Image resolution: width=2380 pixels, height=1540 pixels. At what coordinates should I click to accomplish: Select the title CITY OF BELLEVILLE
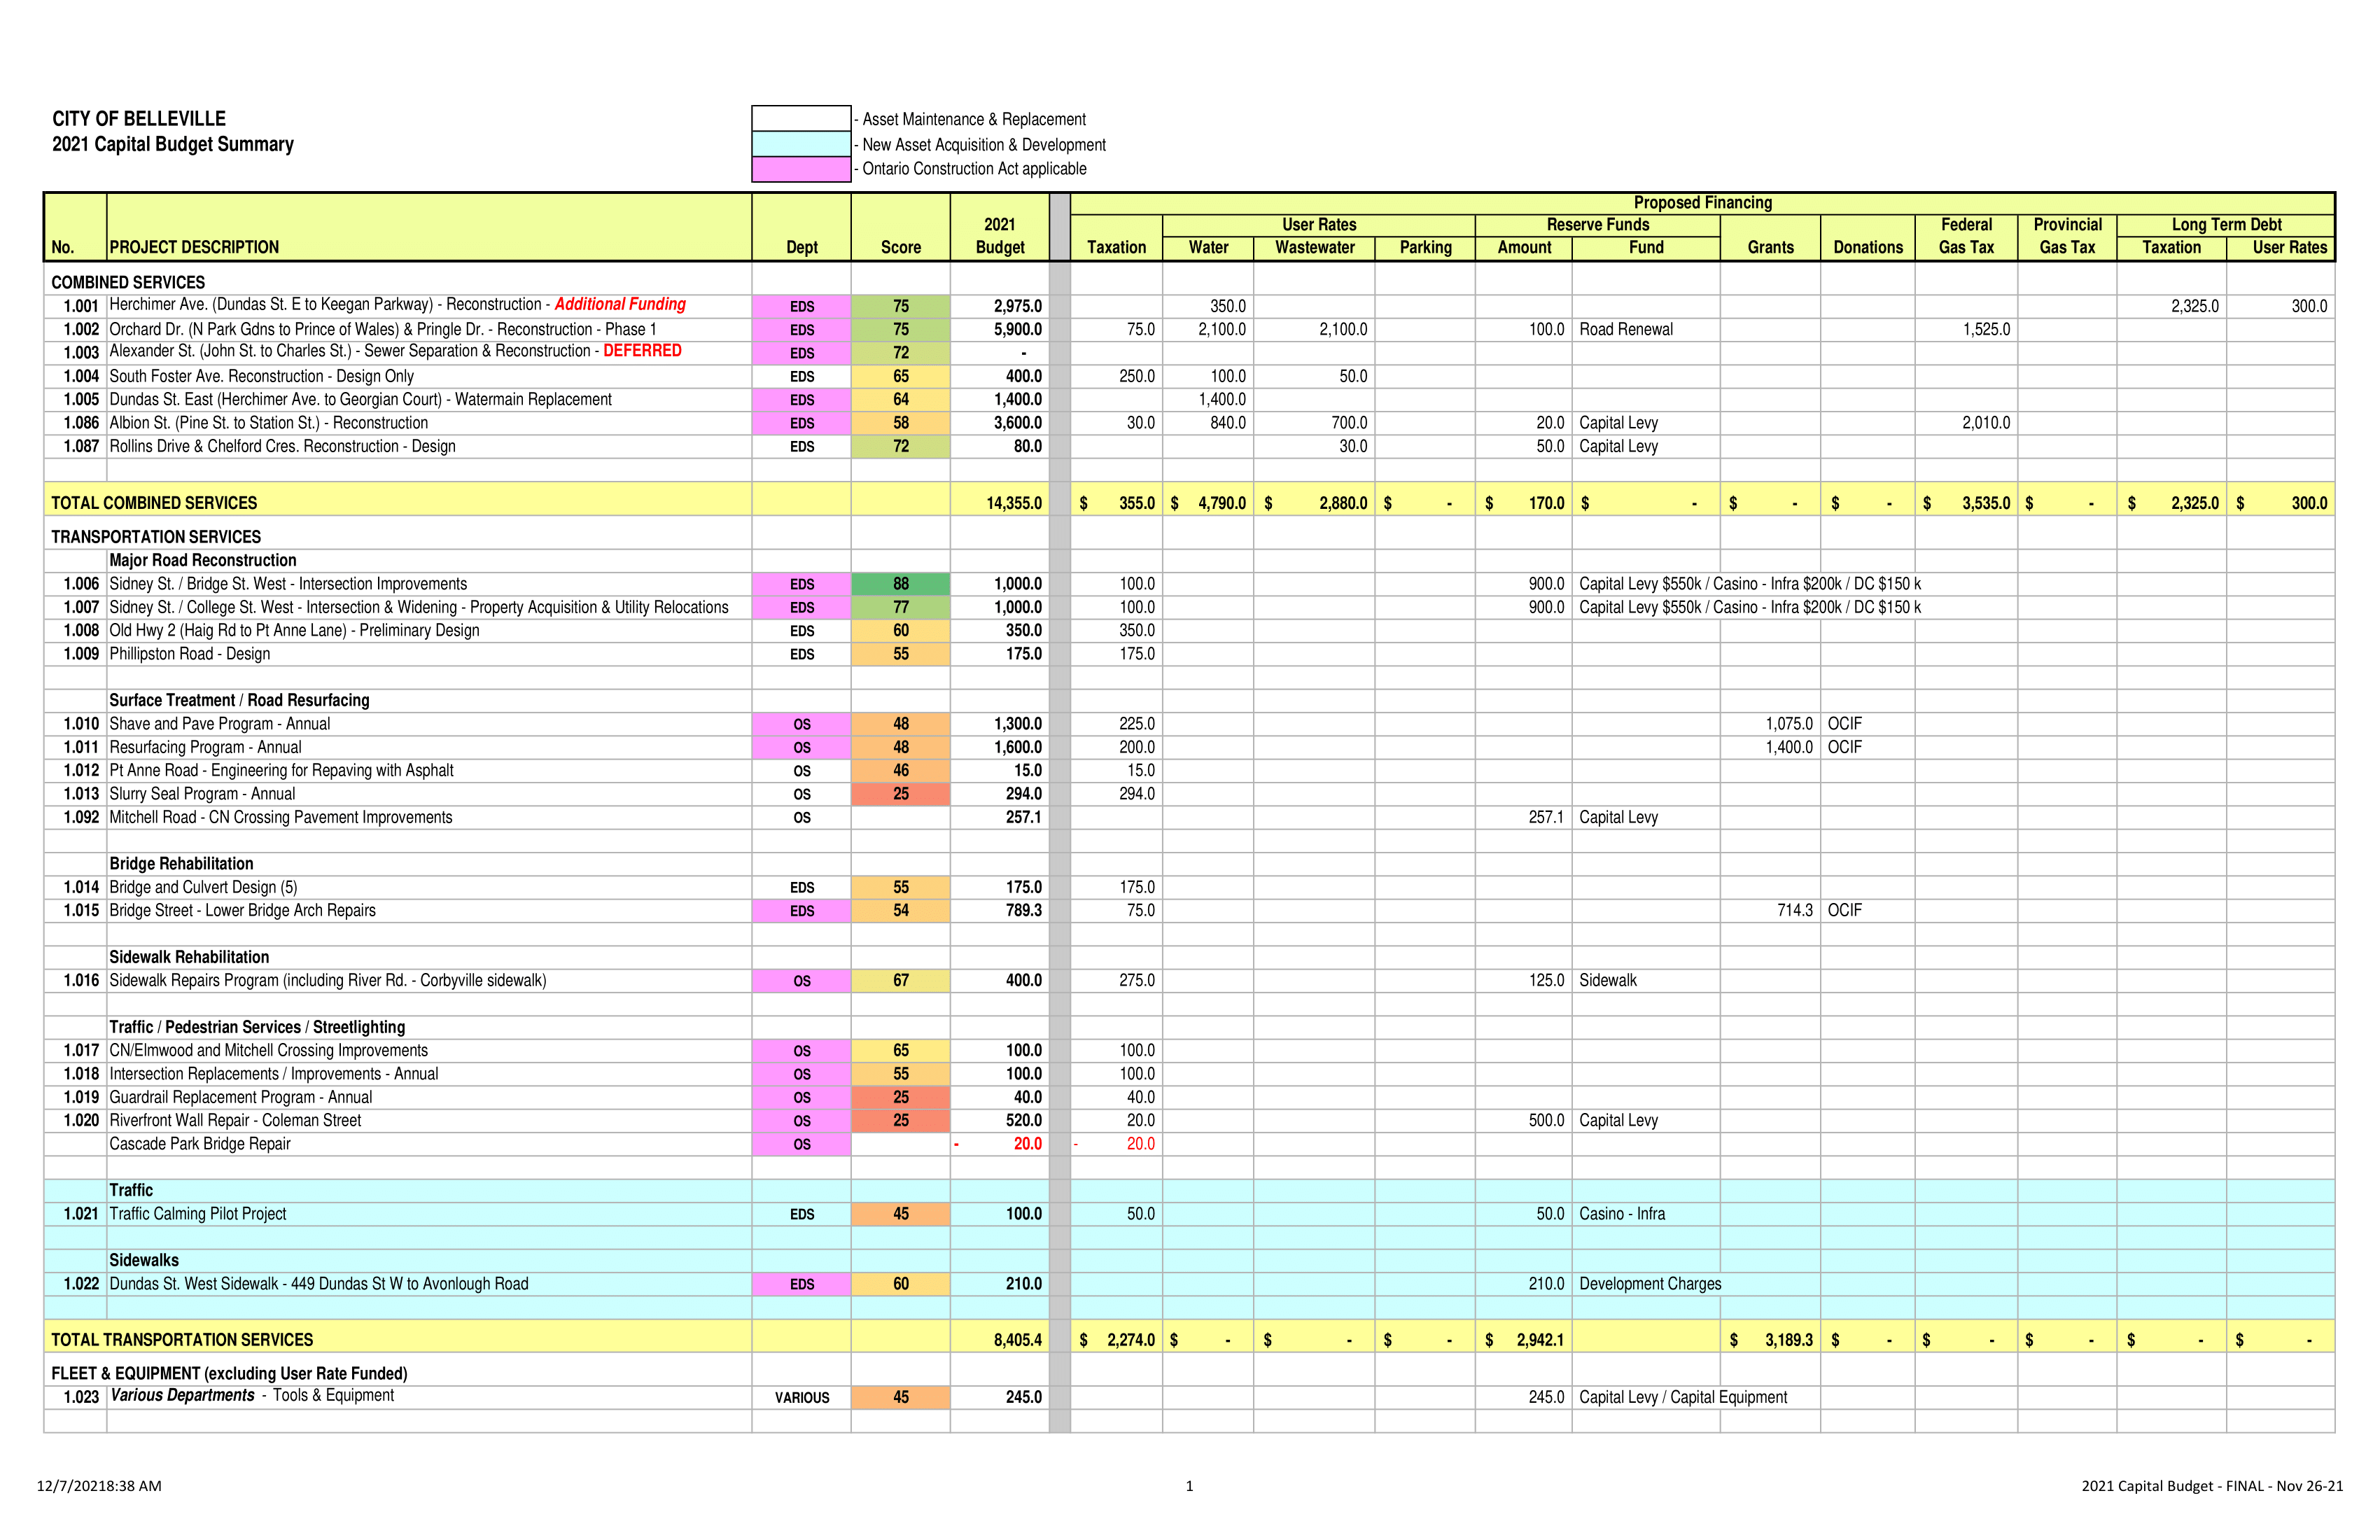[x=139, y=118]
